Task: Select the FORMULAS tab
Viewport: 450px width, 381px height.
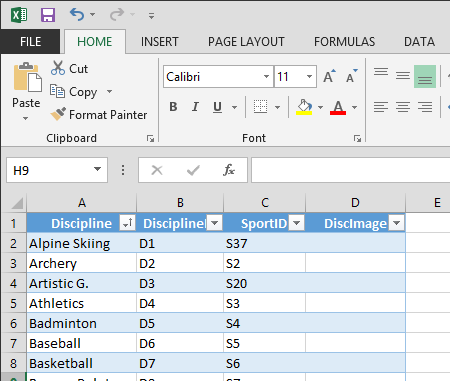Action: pos(344,42)
